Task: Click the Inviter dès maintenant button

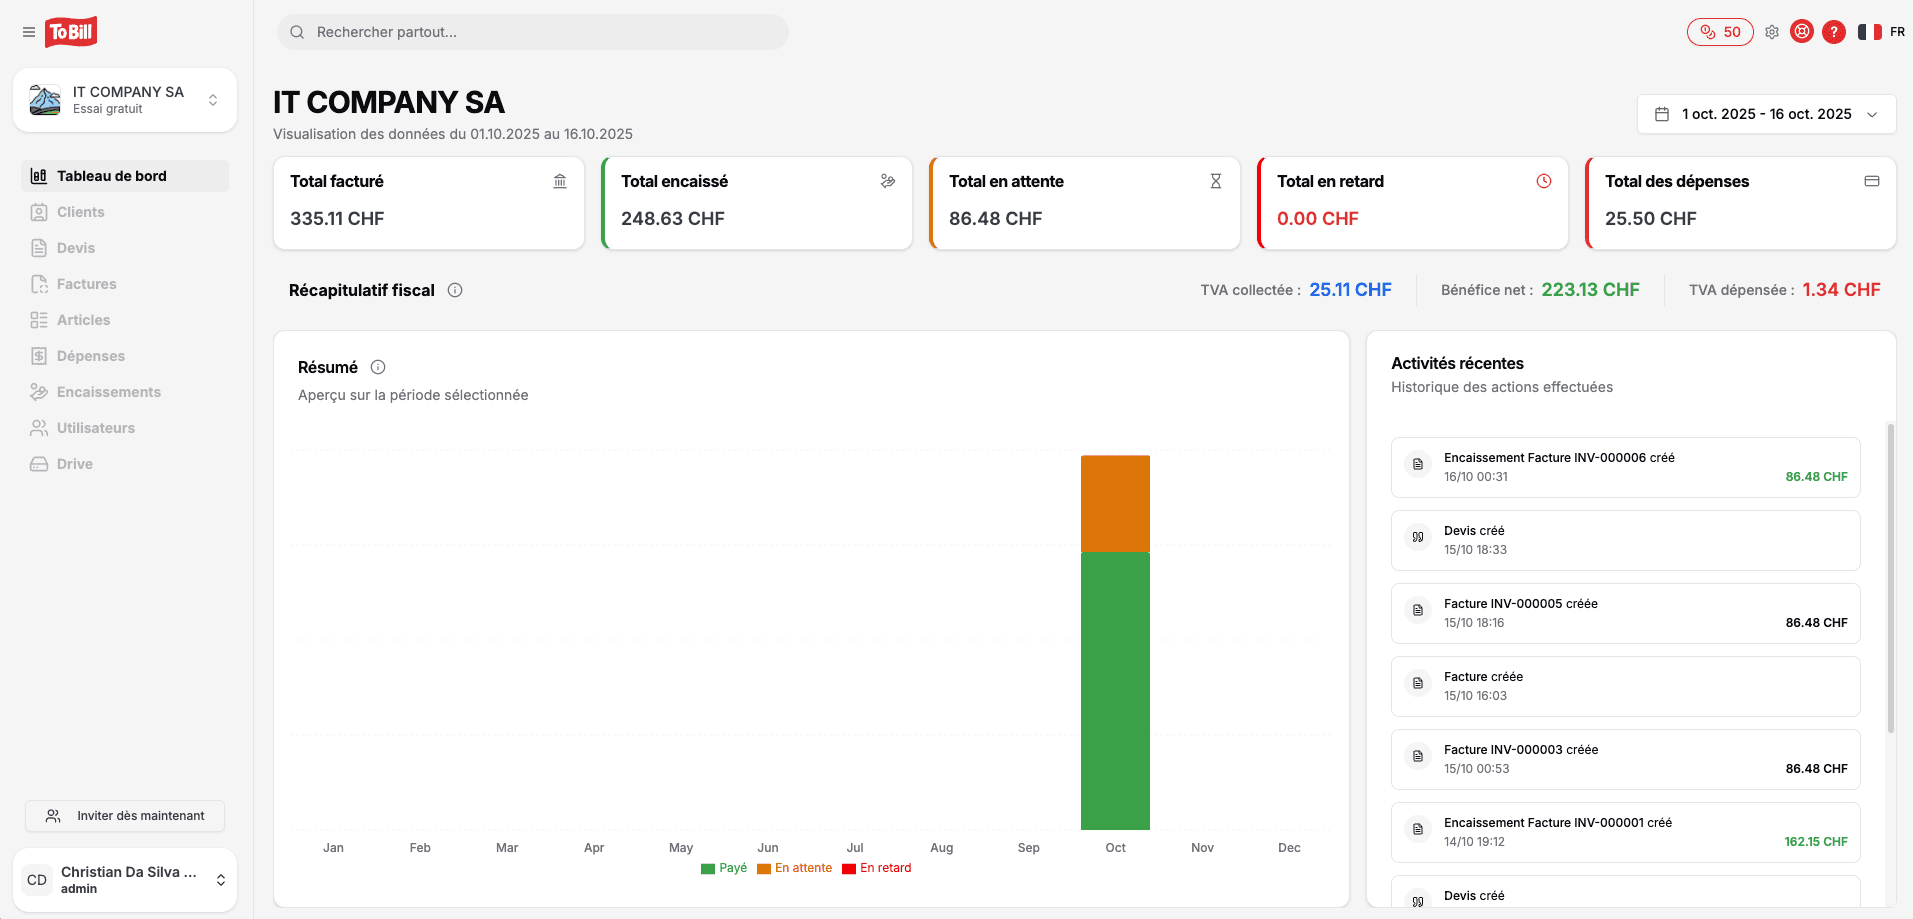Action: point(125,816)
